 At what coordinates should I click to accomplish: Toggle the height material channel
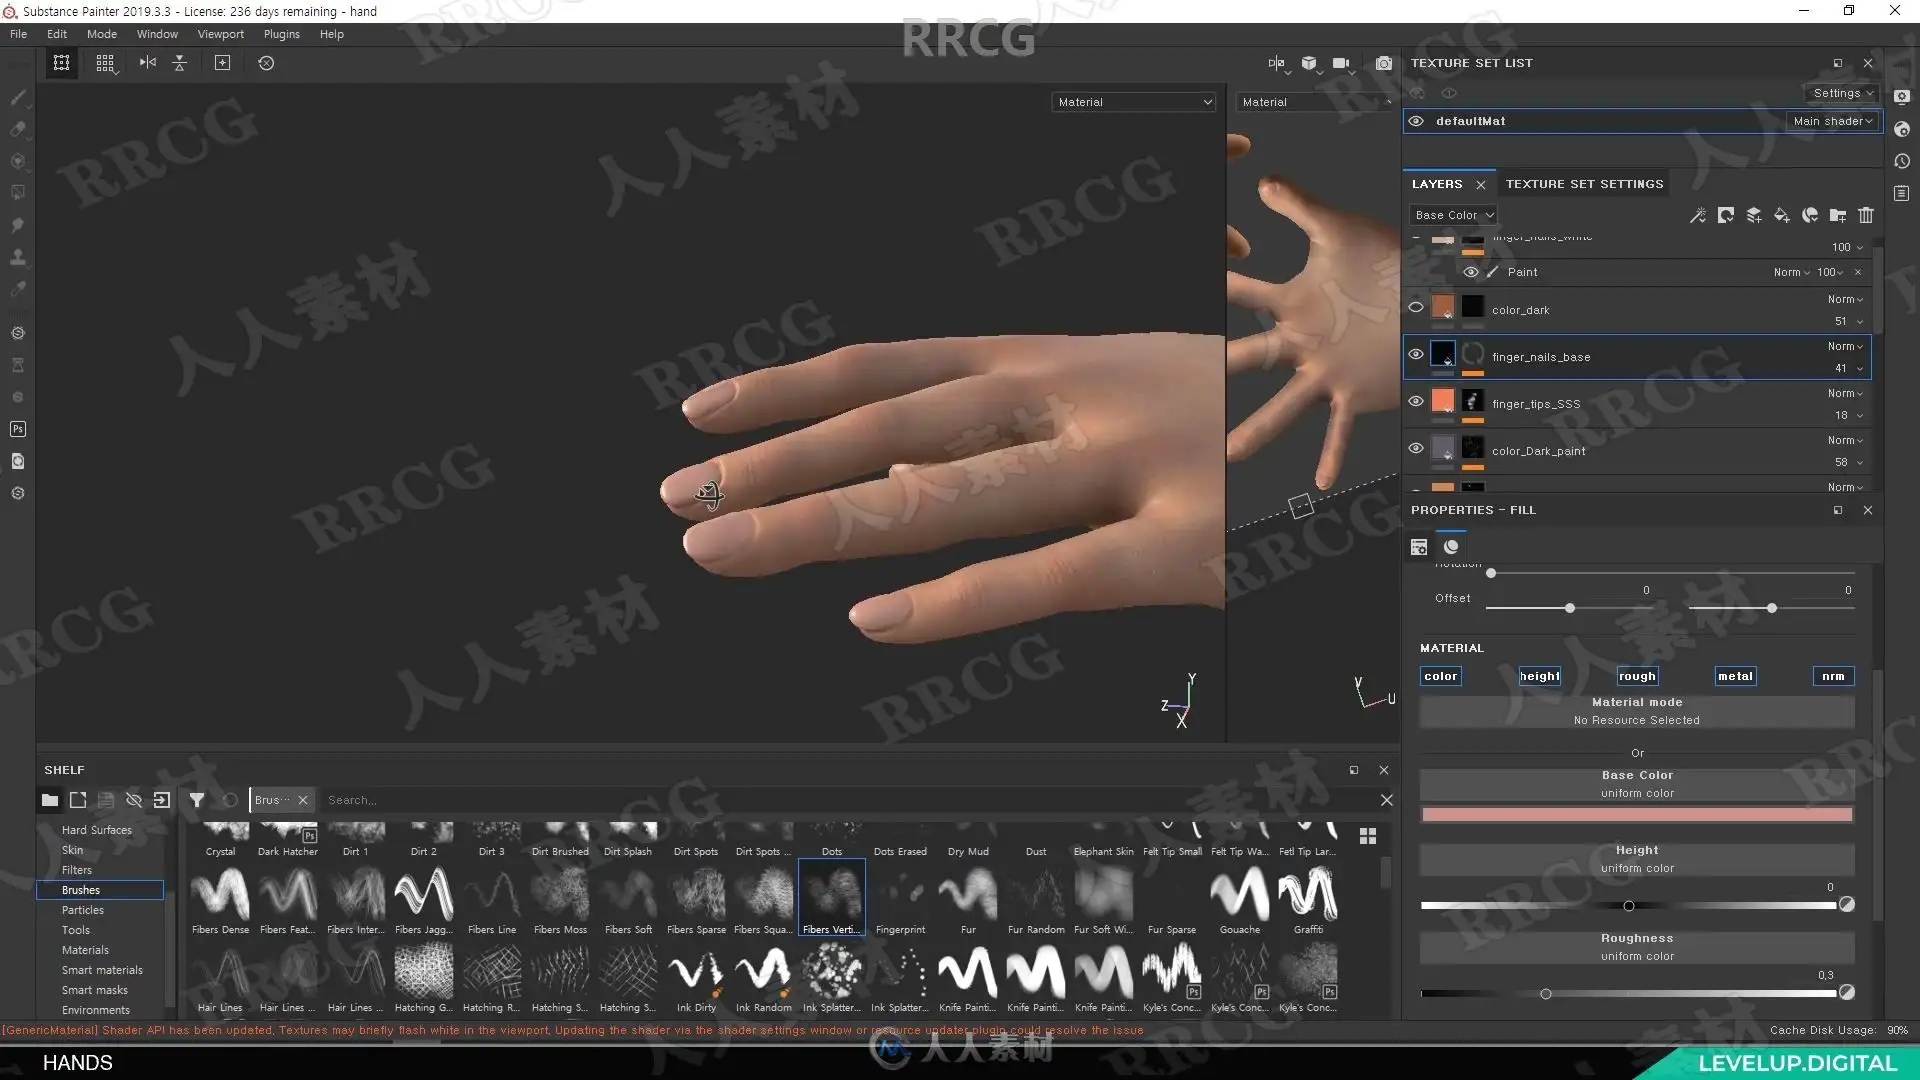coord(1540,677)
